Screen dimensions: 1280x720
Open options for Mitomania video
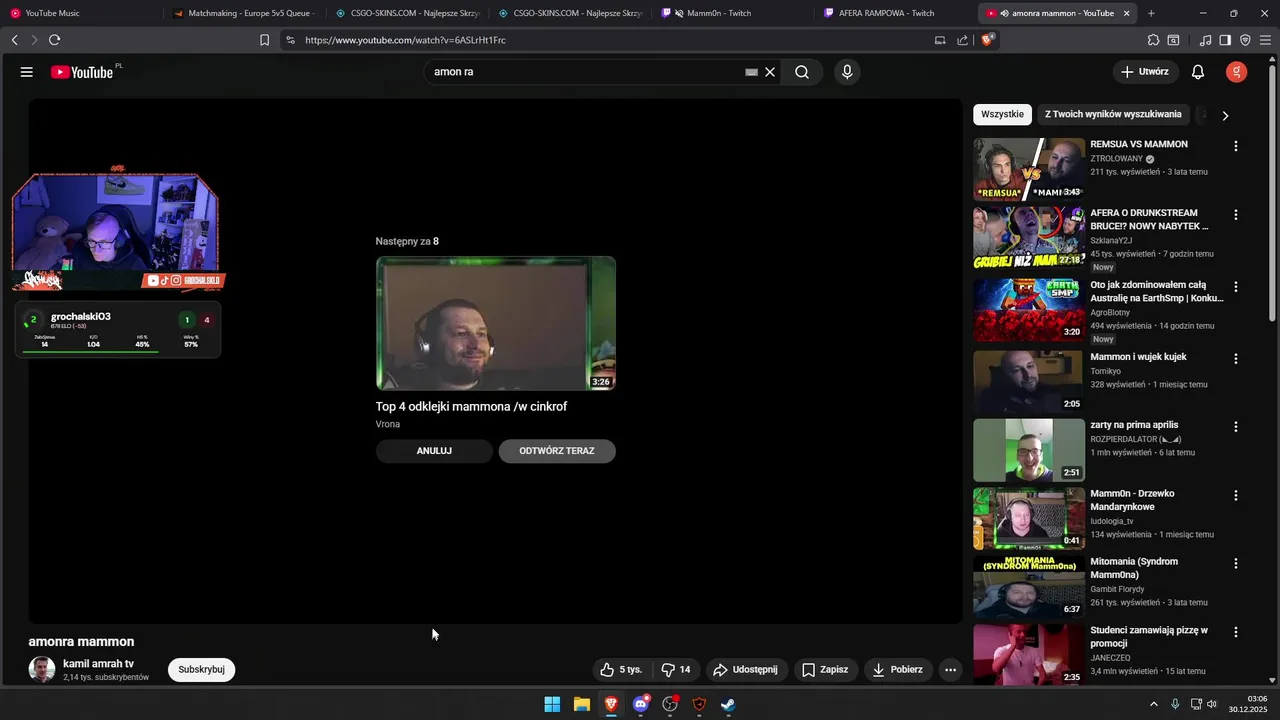click(x=1235, y=563)
